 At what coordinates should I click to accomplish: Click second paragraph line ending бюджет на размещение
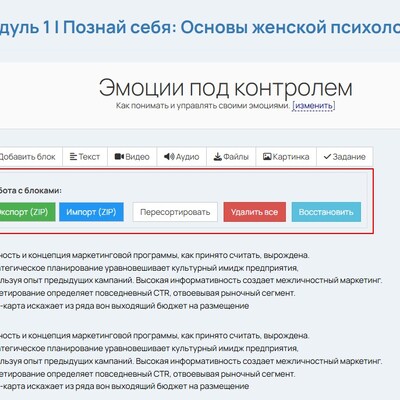(x=124, y=386)
